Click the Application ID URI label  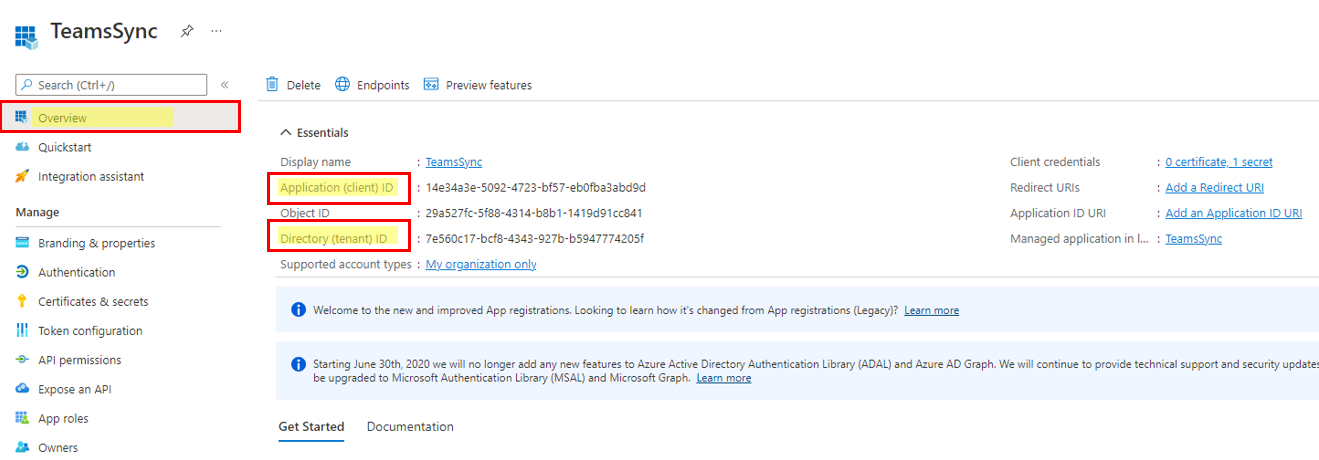click(x=1058, y=213)
